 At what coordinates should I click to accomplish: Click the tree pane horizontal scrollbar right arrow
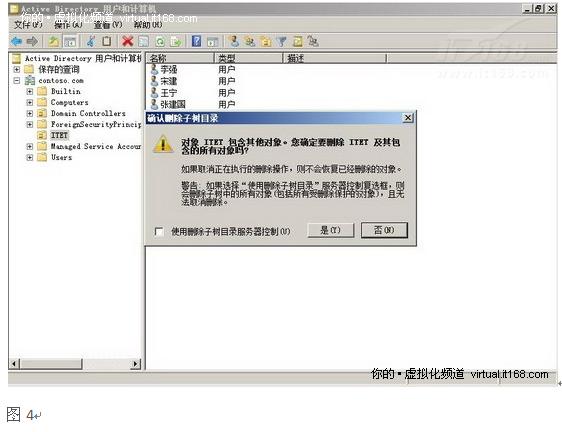(135, 364)
